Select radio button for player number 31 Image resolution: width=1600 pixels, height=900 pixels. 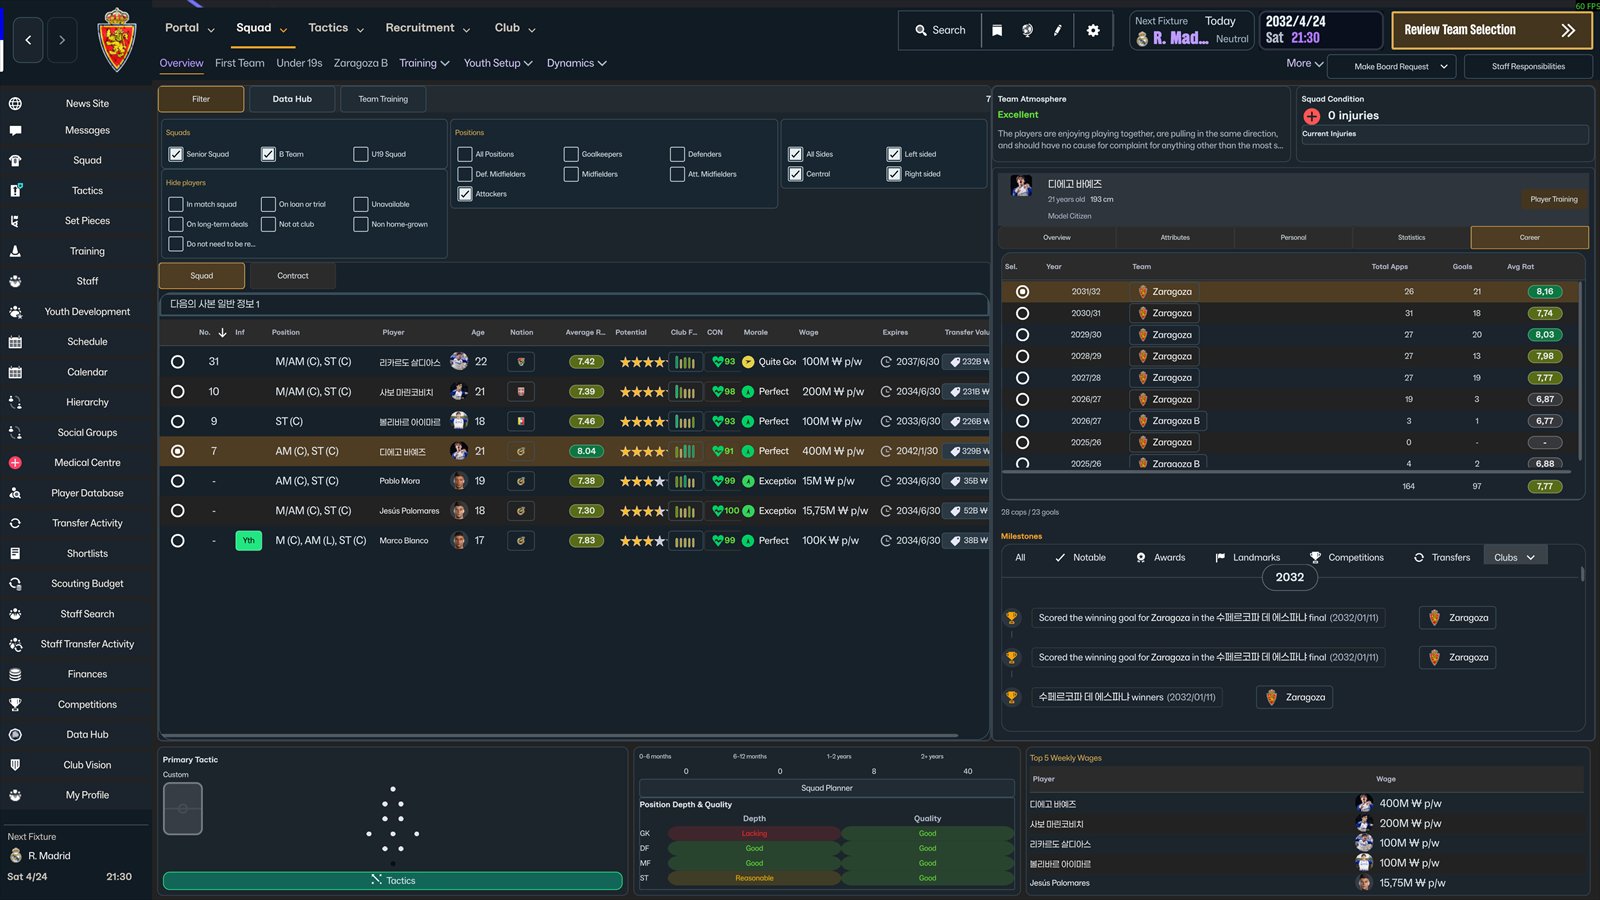click(x=177, y=362)
